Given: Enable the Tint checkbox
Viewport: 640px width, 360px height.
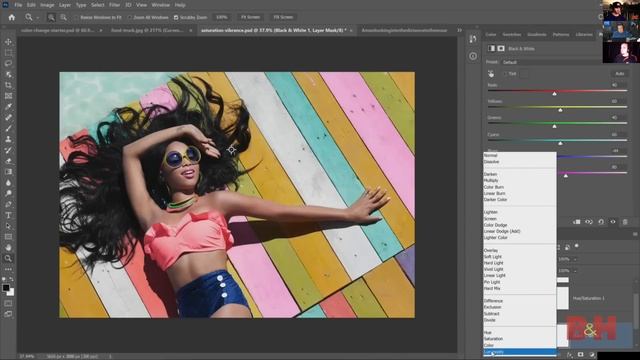Looking at the screenshot, I should click(505, 74).
